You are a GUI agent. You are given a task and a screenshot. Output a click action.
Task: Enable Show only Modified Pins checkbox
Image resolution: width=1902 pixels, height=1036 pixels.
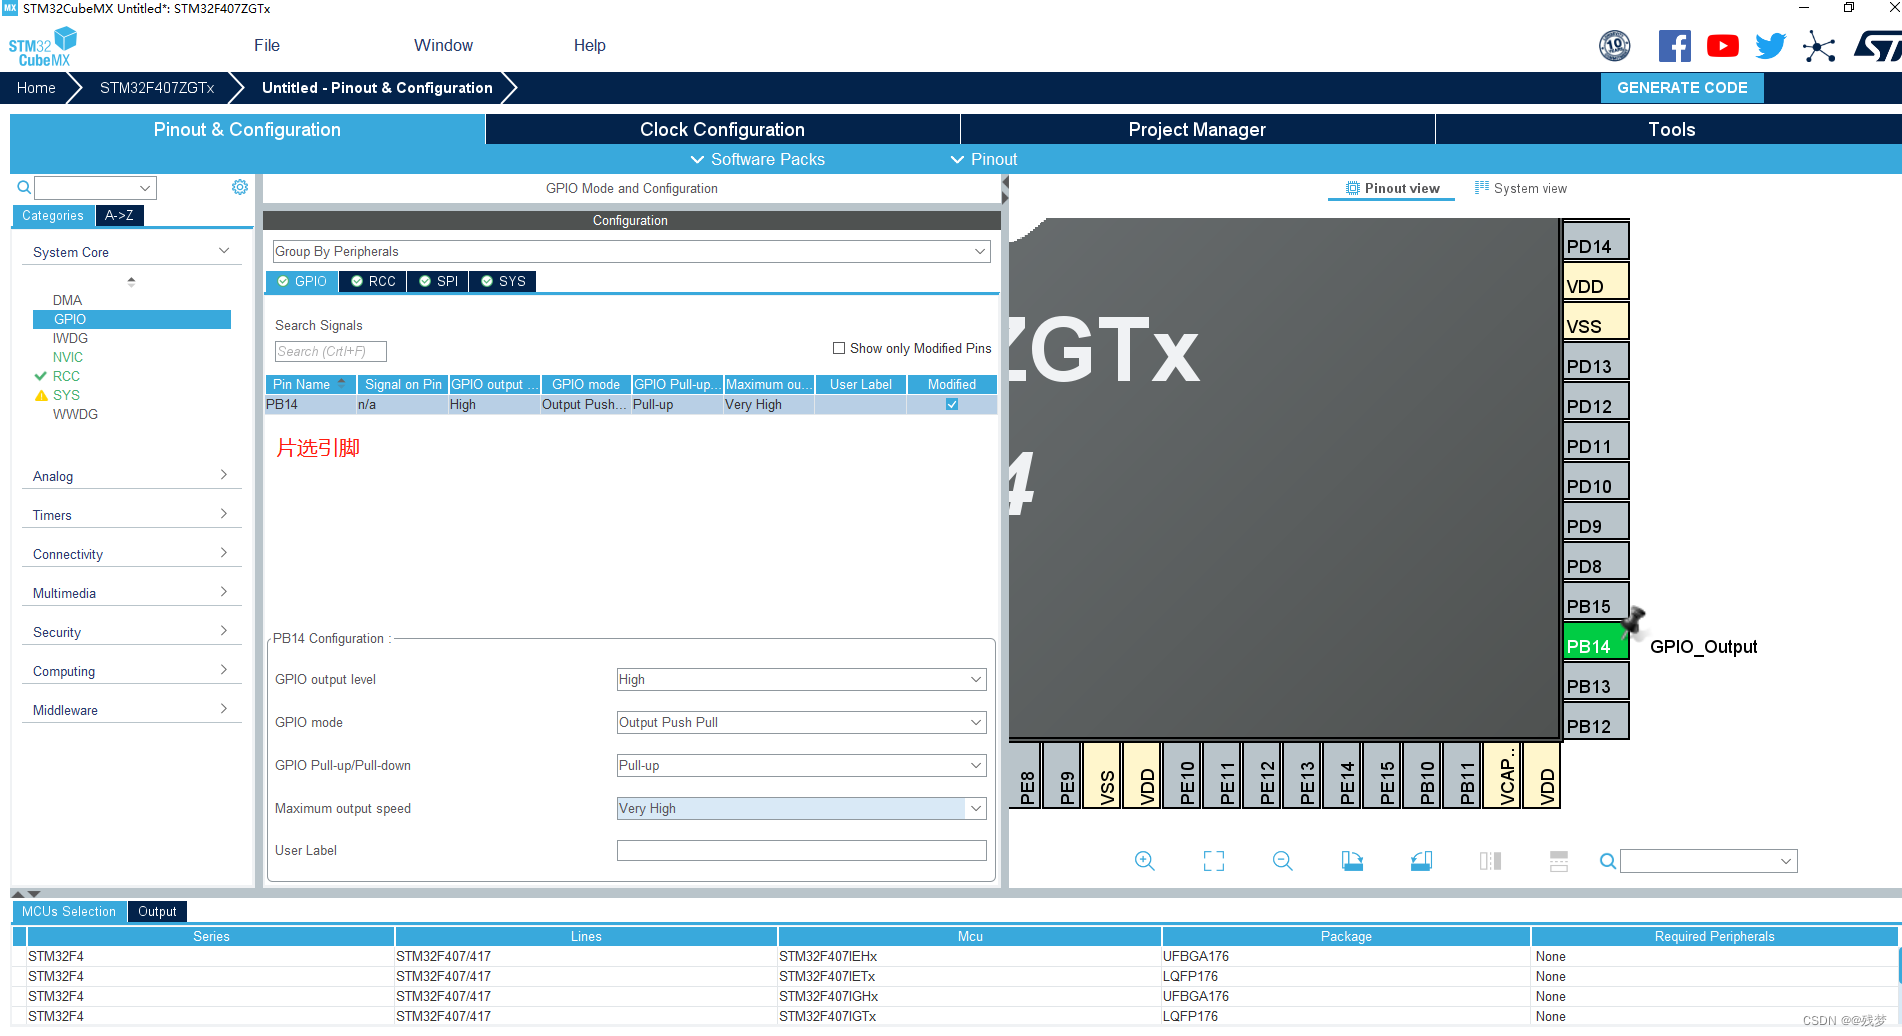(x=839, y=348)
